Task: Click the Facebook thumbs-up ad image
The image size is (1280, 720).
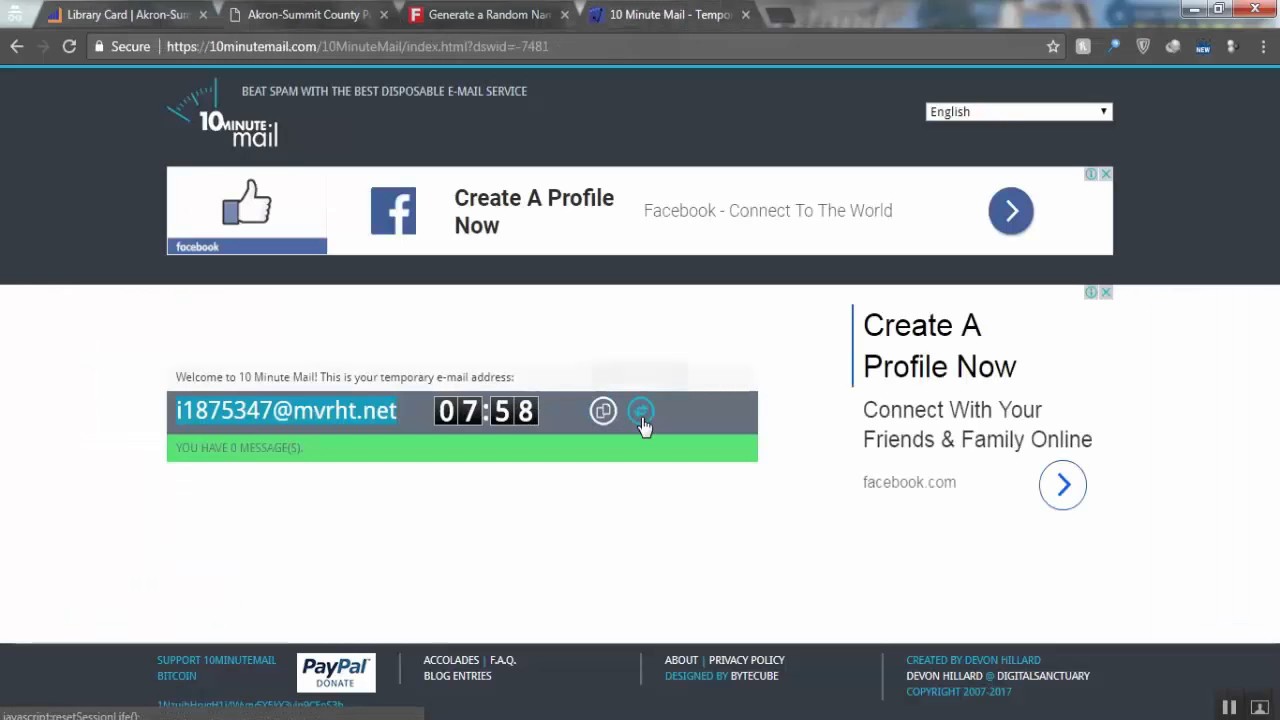Action: pos(247,211)
